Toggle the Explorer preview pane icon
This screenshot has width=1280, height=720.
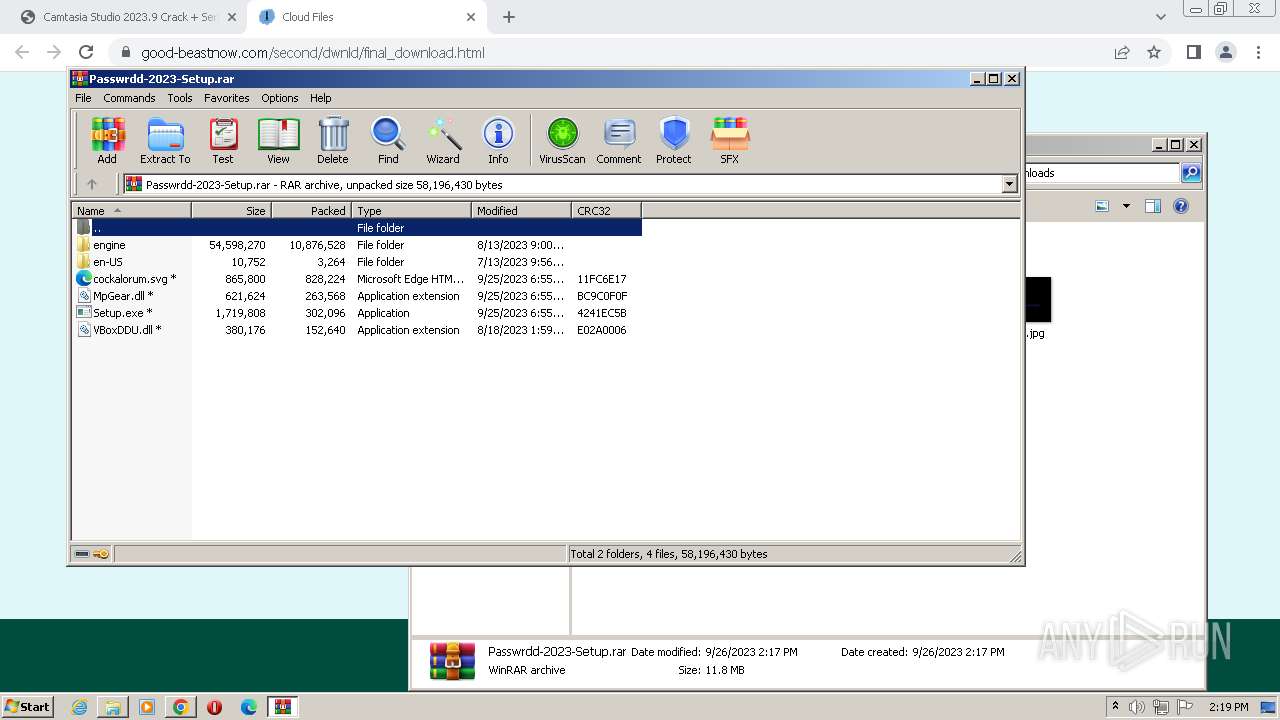[1152, 206]
